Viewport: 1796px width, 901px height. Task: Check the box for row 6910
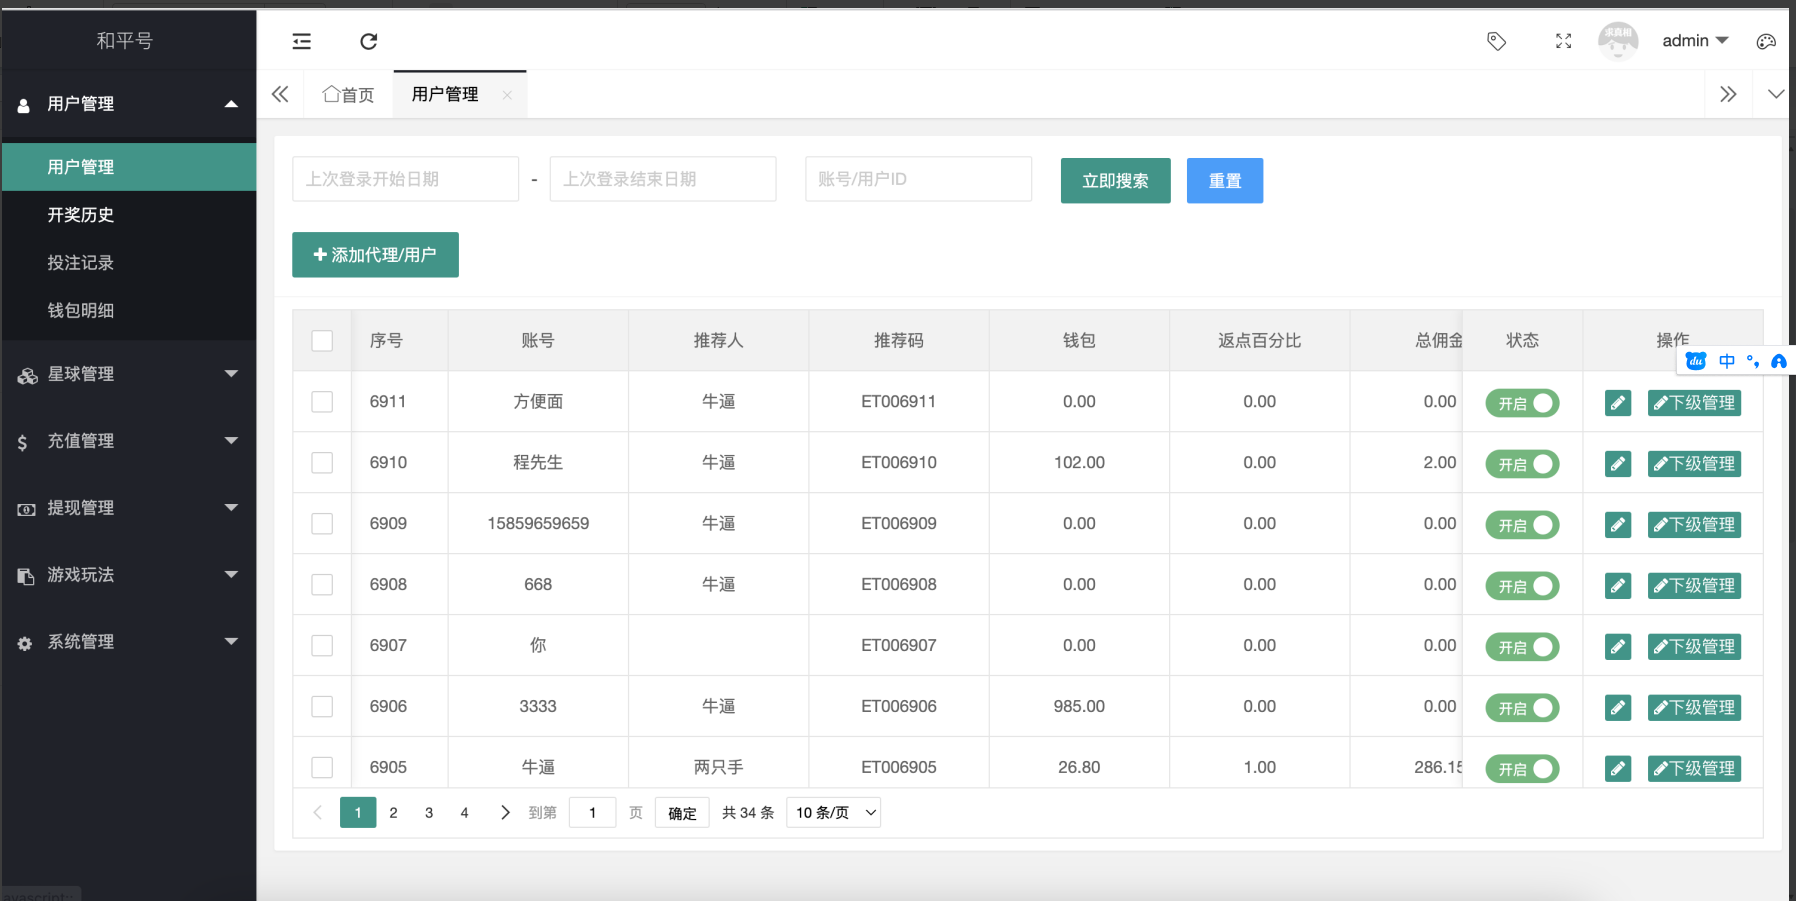click(322, 463)
